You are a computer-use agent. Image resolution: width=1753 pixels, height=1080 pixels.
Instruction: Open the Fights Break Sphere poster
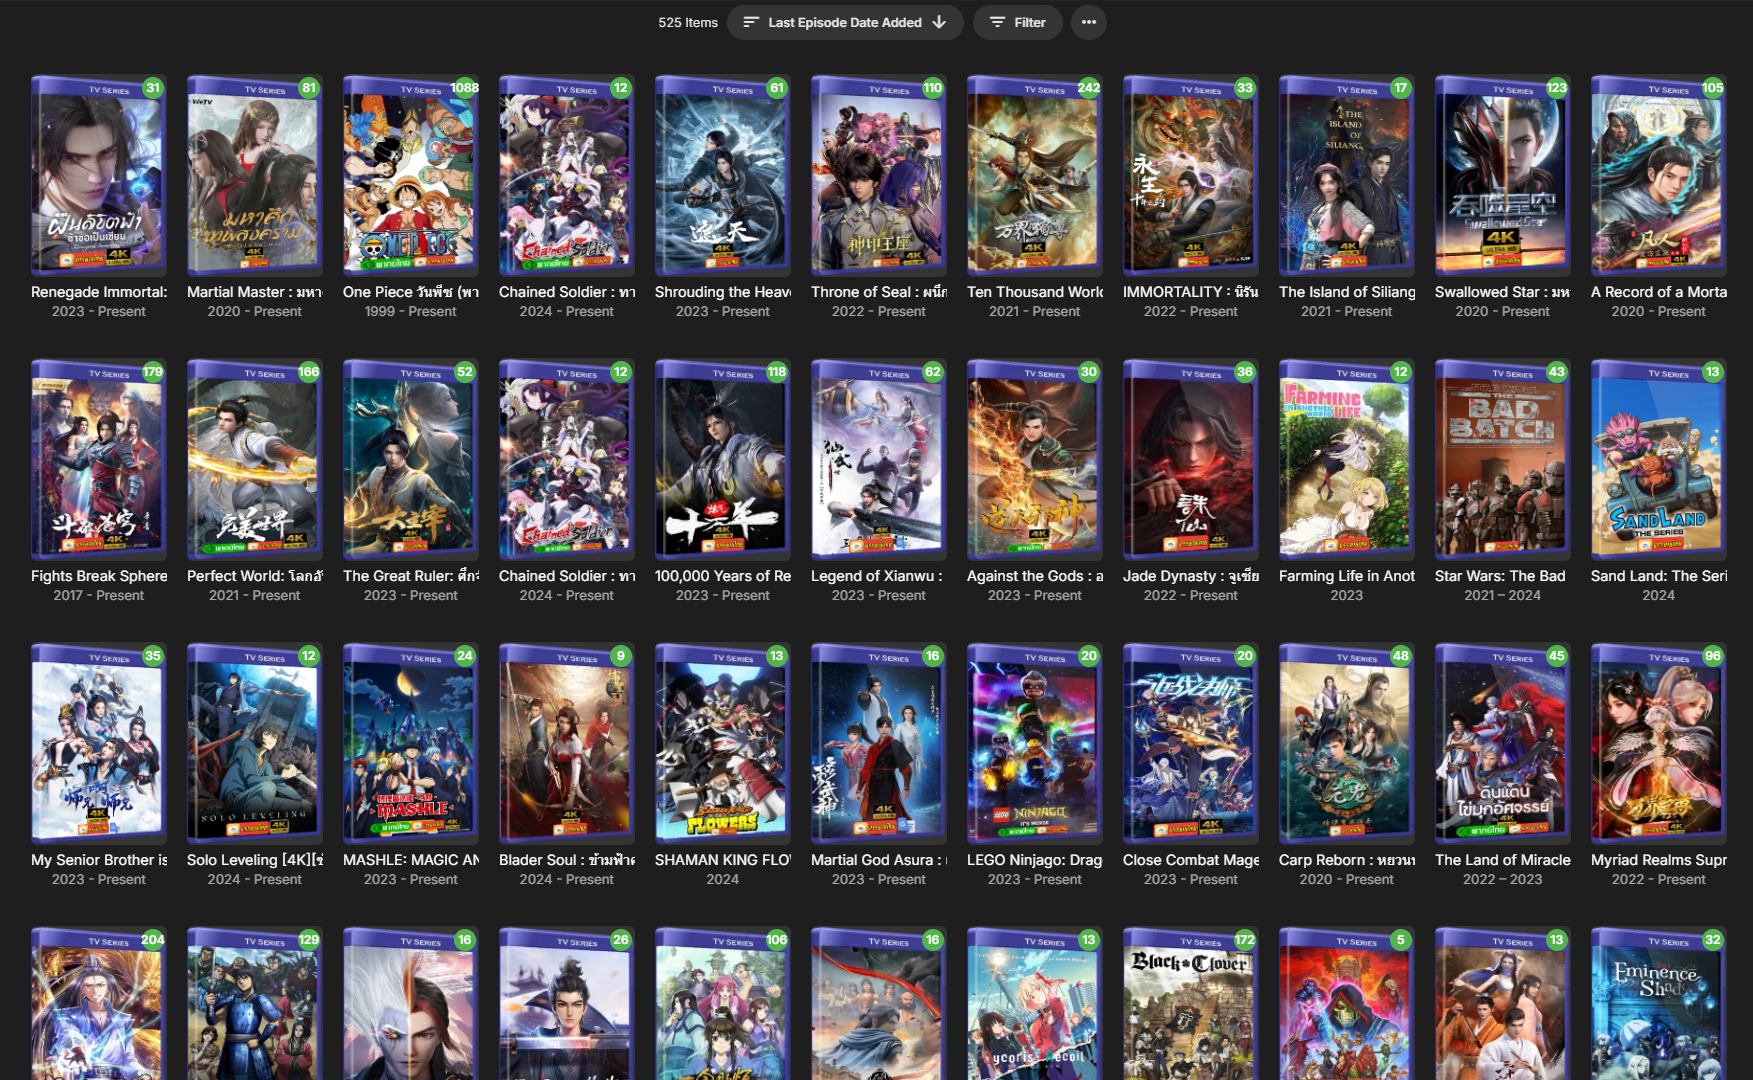98,460
